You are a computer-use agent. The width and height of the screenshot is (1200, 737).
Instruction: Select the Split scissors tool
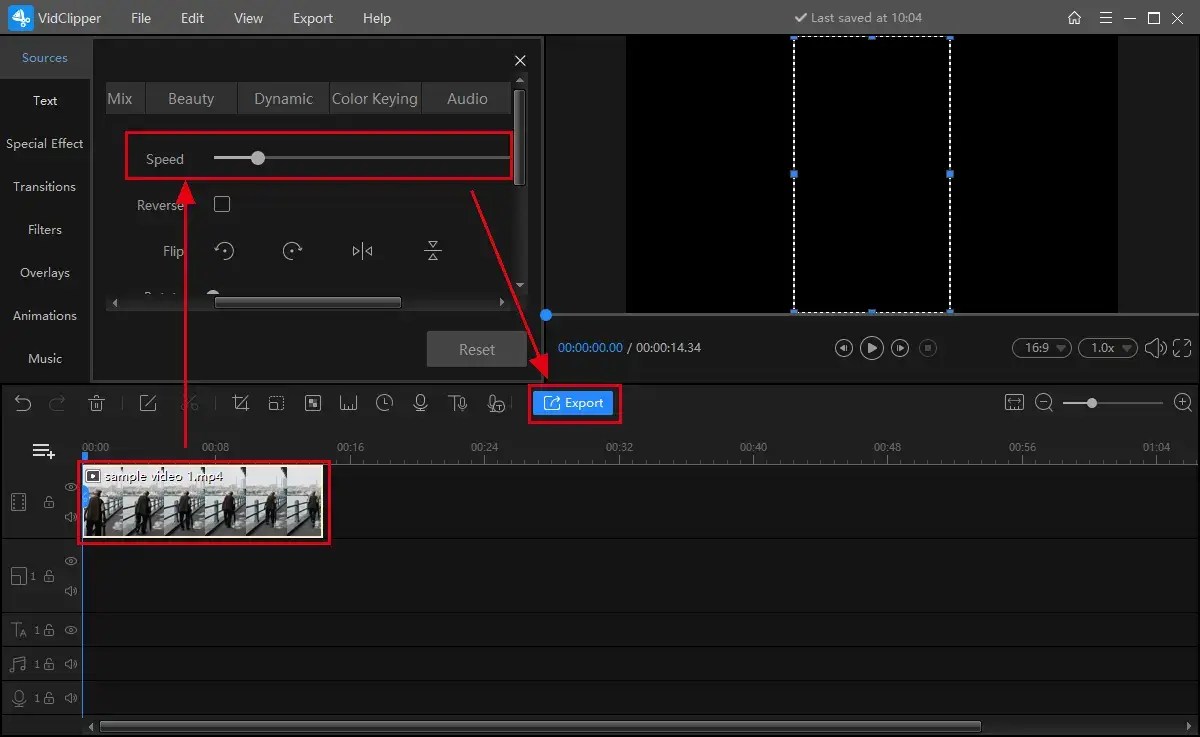(x=188, y=403)
